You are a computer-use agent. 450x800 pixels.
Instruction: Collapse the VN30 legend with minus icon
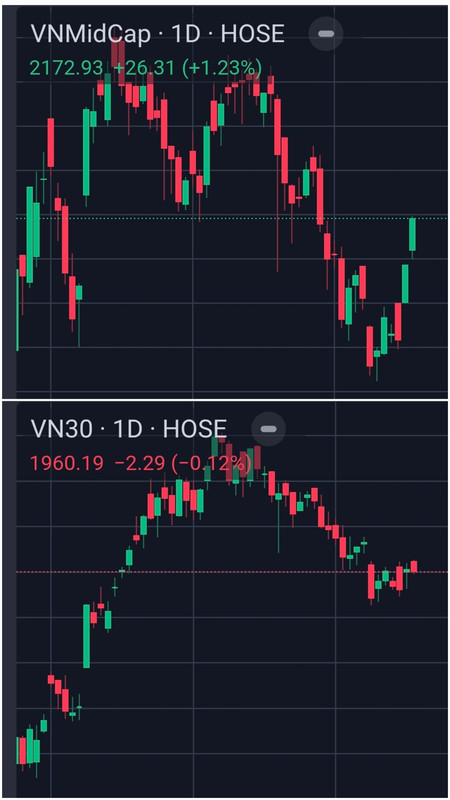(x=268, y=429)
